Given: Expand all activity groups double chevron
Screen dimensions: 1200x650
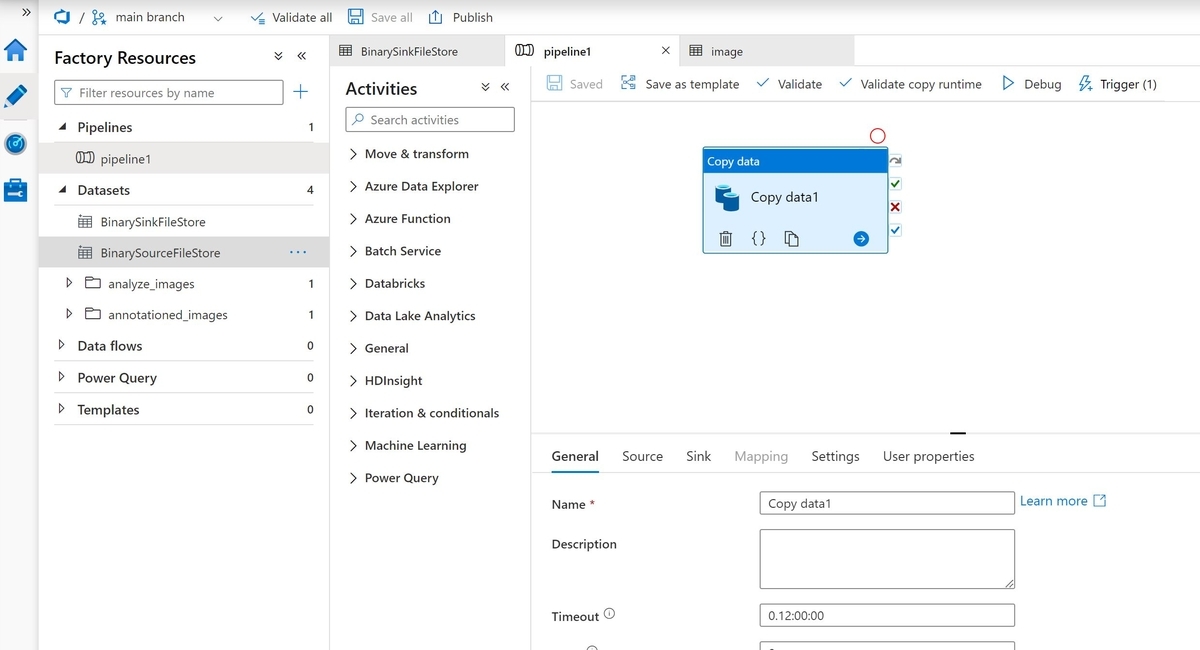Looking at the screenshot, I should point(485,88).
